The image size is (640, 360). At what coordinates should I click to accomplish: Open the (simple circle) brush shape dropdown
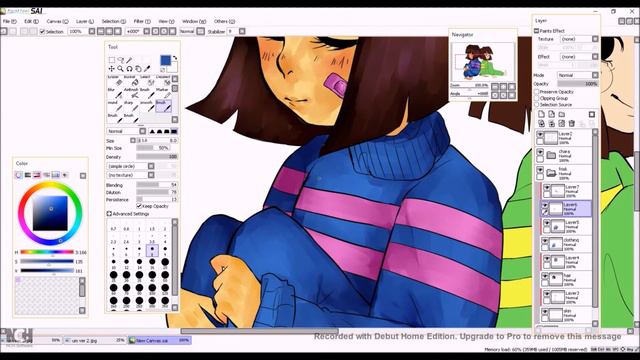[x=131, y=166]
